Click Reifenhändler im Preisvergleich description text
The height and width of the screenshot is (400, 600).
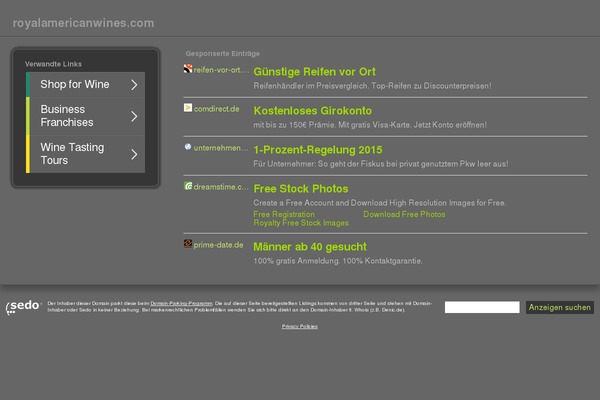(372, 86)
